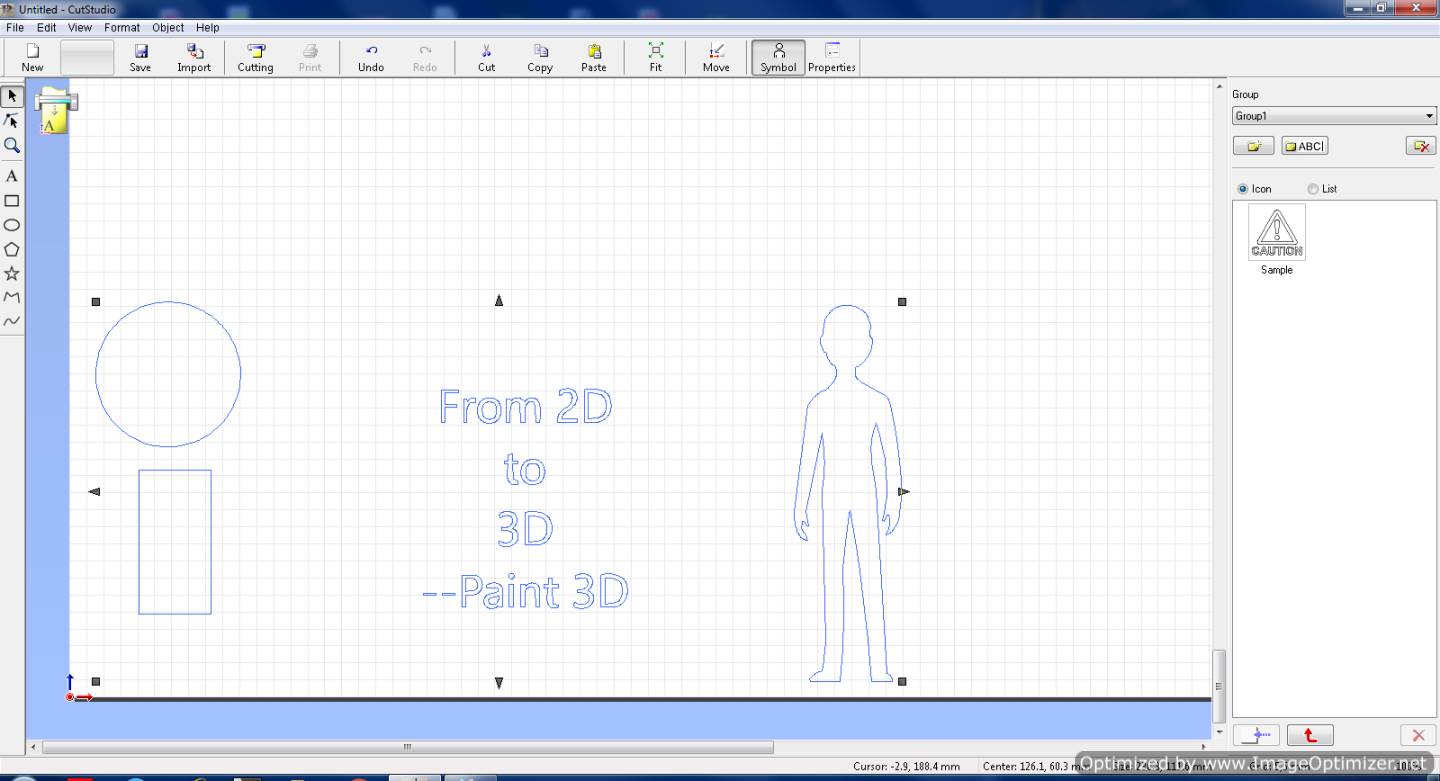Screen dimensions: 1440x781
Task: Select the node edit tool
Action: point(12,120)
